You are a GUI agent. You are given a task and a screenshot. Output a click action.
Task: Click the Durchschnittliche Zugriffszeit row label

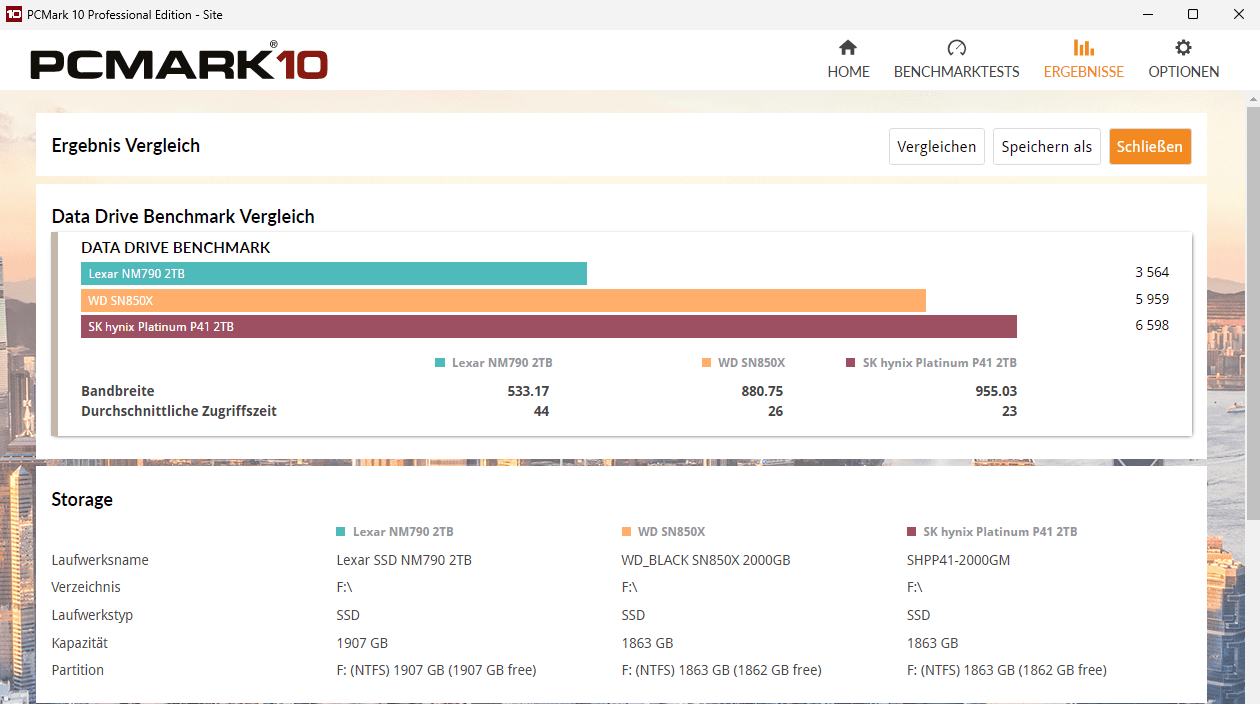[x=179, y=411]
